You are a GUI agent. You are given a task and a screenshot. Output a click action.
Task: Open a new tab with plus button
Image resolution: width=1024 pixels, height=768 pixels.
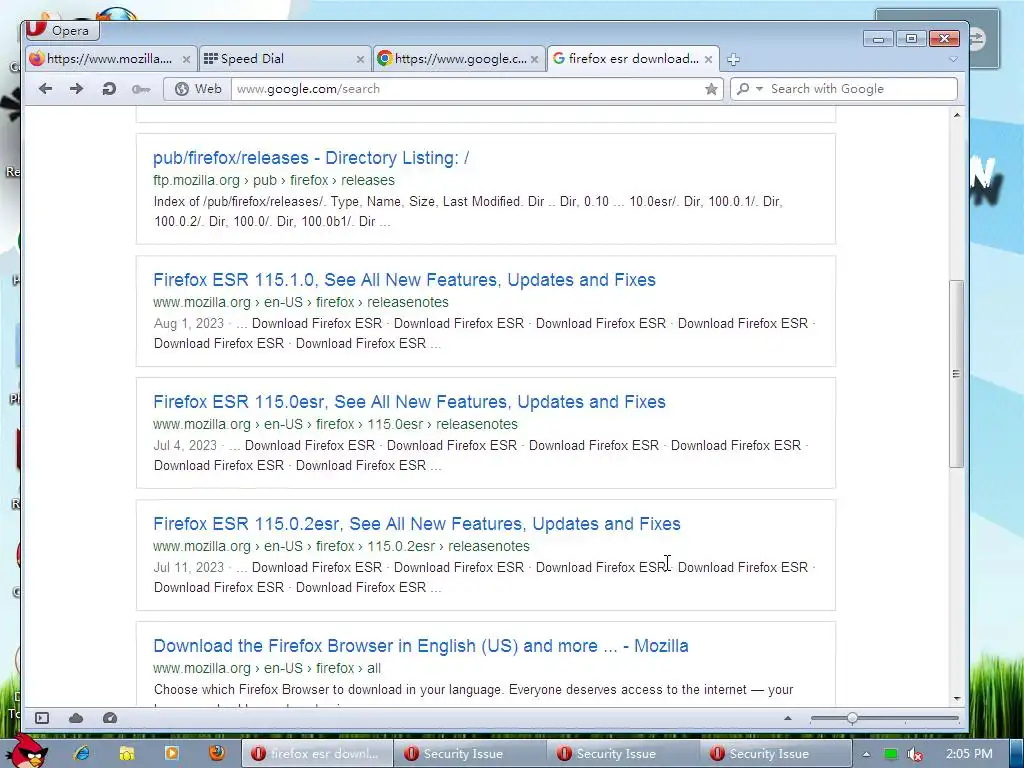click(x=733, y=59)
